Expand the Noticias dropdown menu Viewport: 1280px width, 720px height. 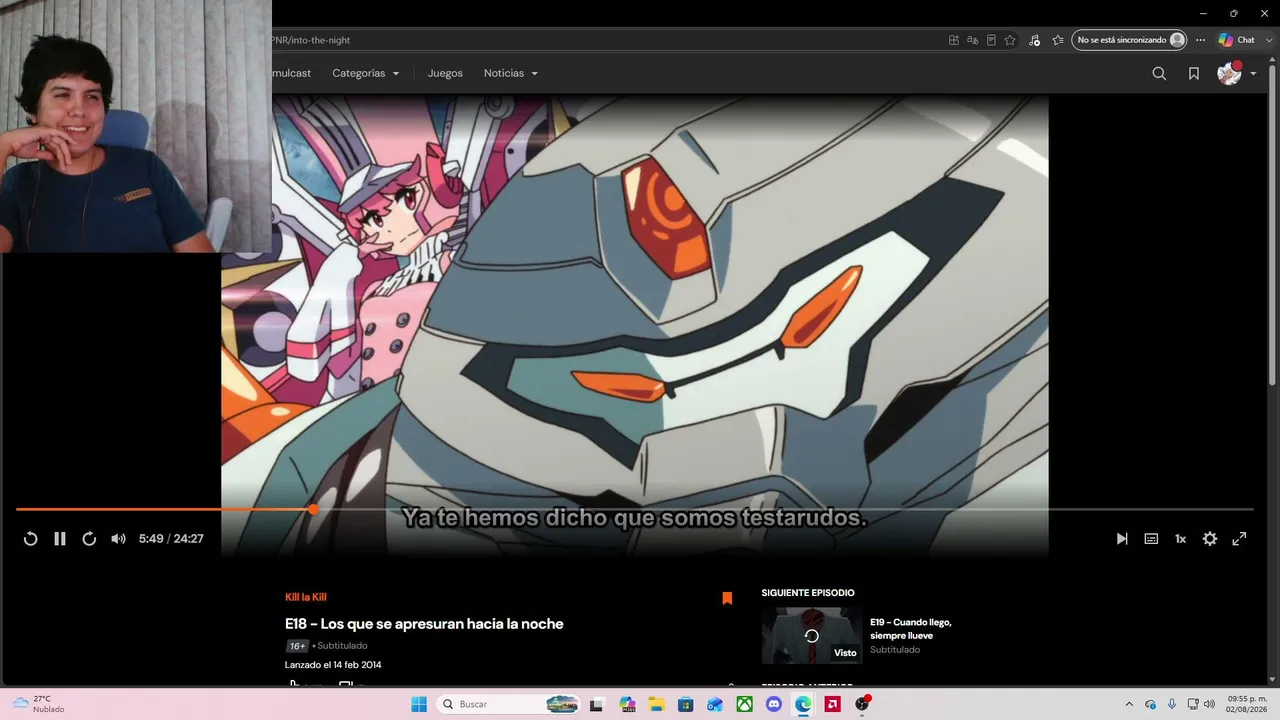511,73
